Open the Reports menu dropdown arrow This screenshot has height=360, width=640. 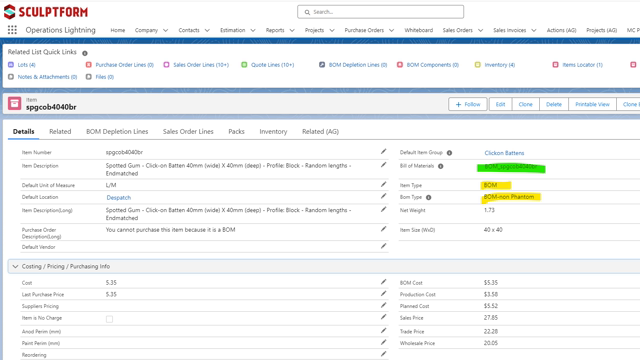[x=292, y=30]
